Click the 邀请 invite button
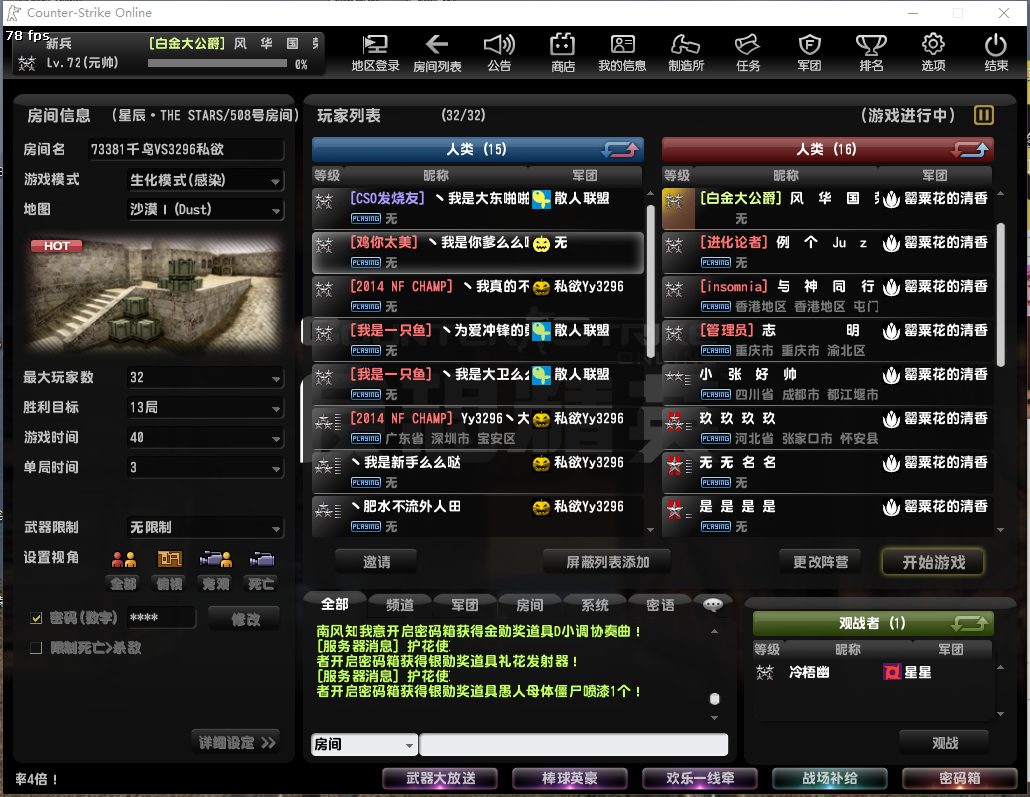 [x=376, y=562]
